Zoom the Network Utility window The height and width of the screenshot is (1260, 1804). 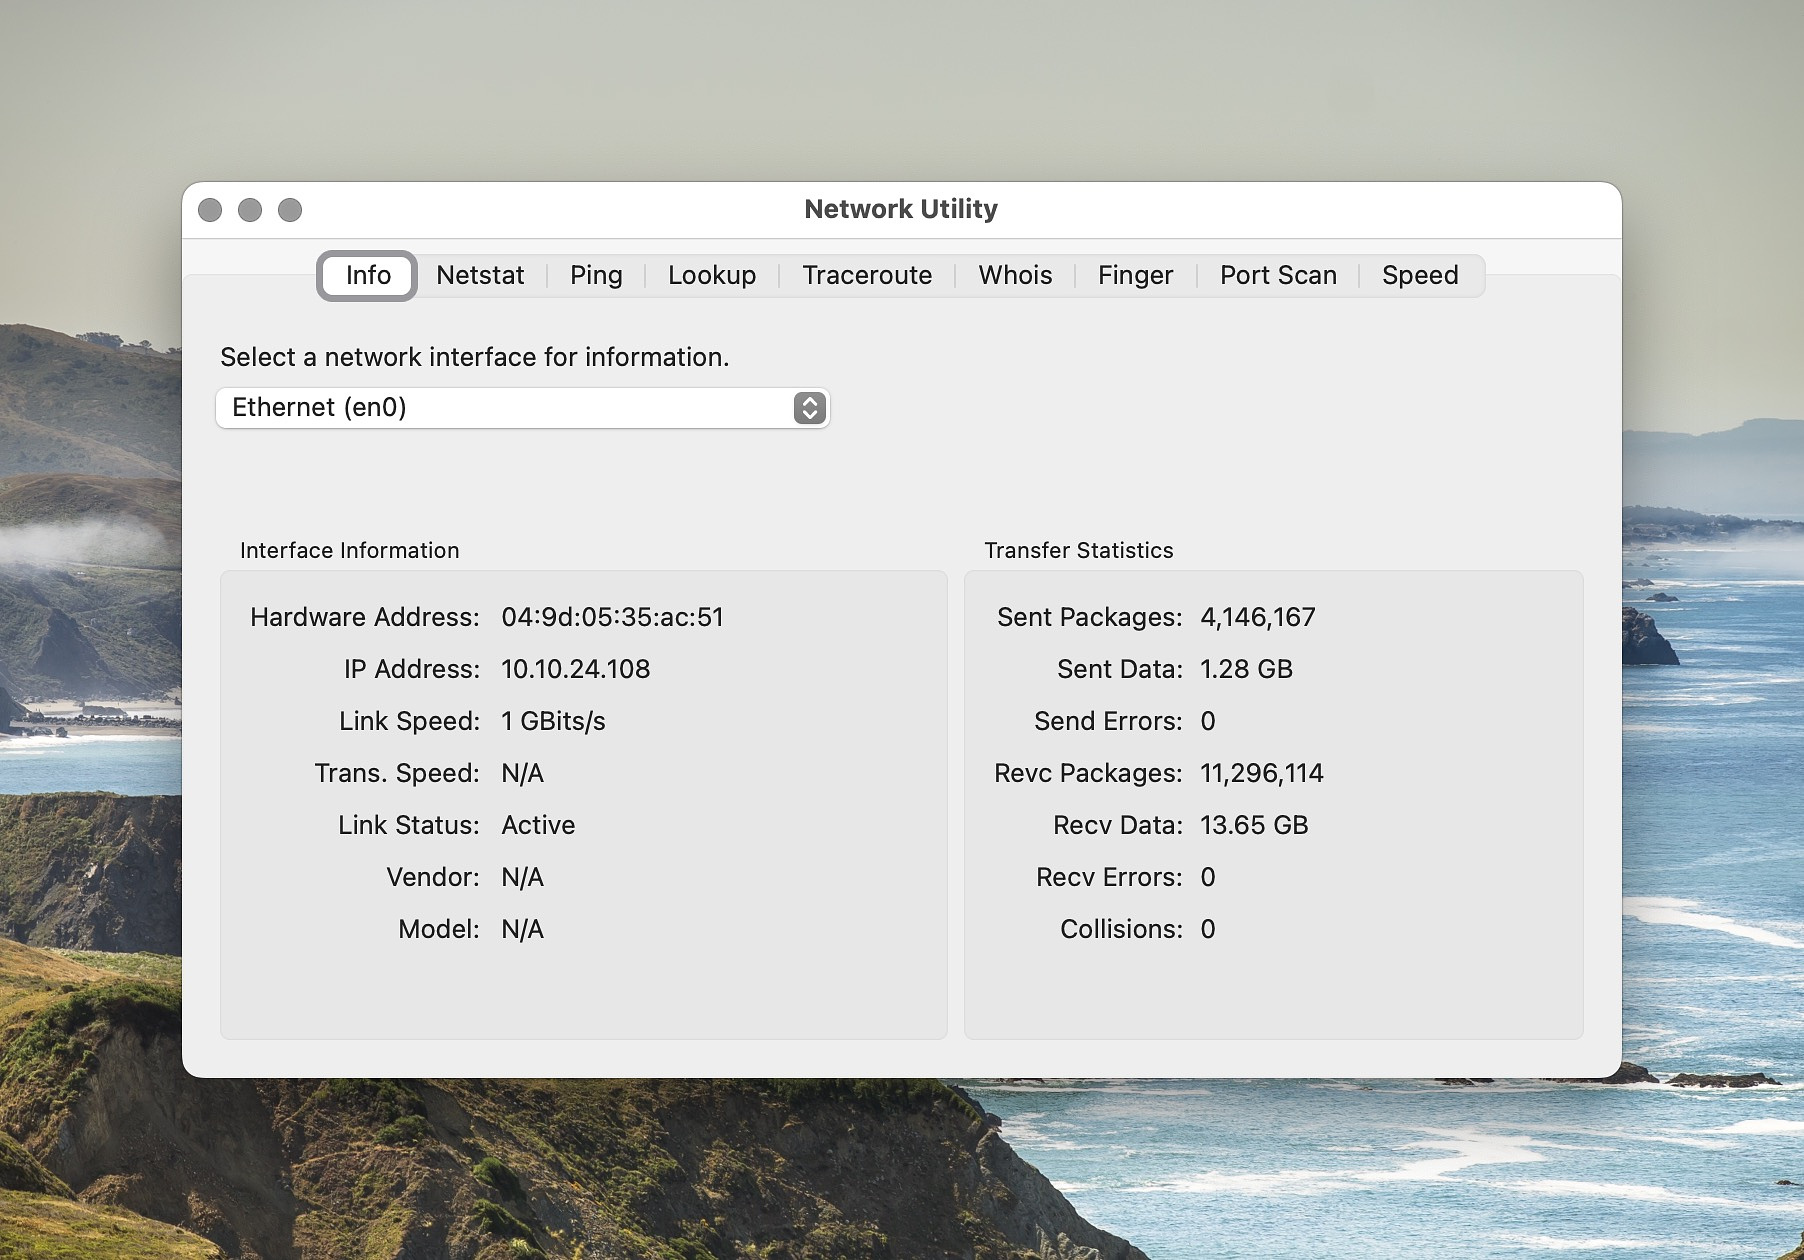pyautogui.click(x=290, y=210)
